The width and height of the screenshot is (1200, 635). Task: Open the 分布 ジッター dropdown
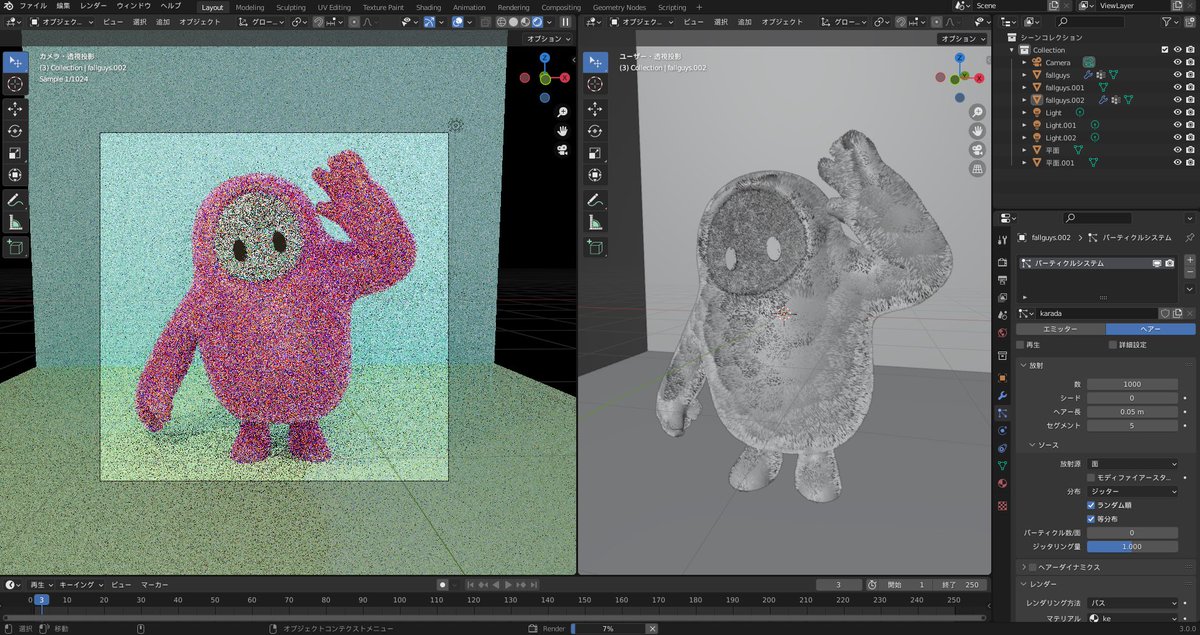point(1133,491)
